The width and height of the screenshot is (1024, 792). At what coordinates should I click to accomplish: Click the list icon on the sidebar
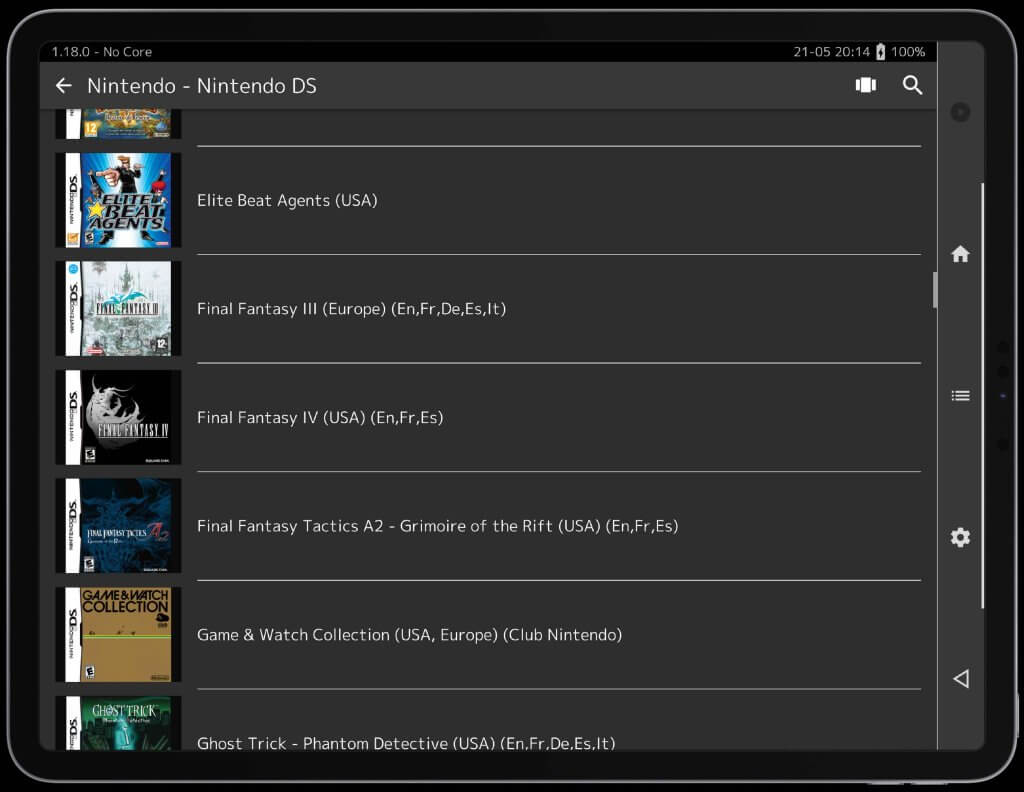pos(960,395)
